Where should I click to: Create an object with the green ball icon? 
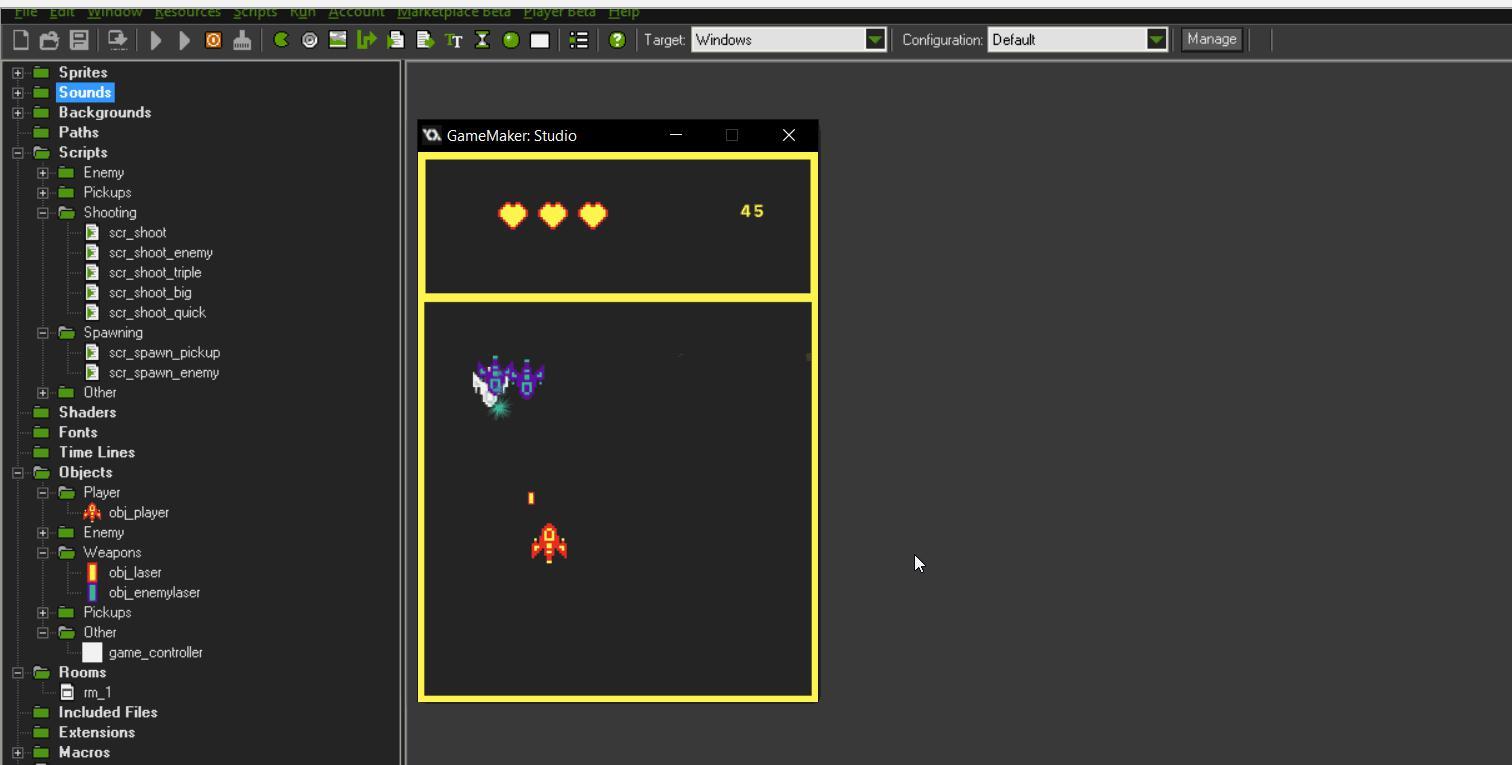510,40
